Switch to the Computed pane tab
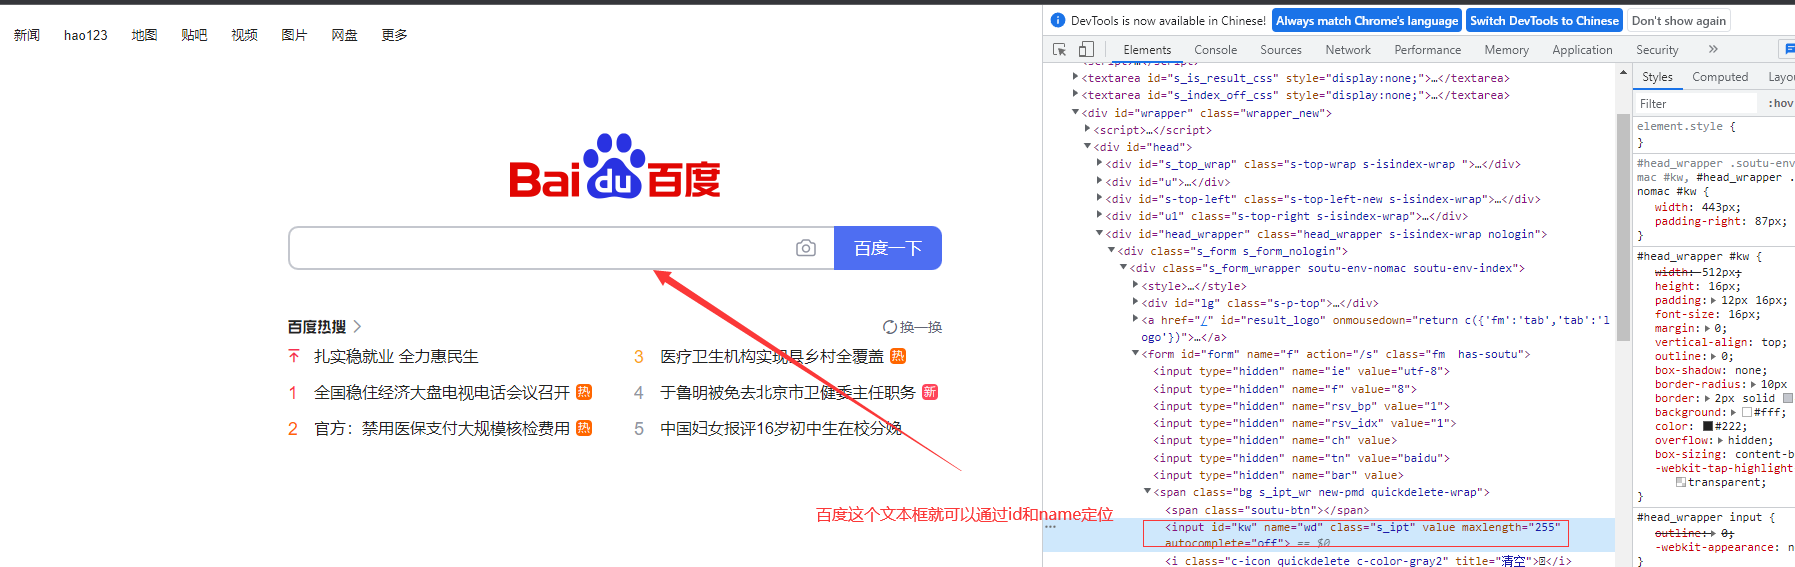Image resolution: width=1795 pixels, height=567 pixels. click(1720, 77)
